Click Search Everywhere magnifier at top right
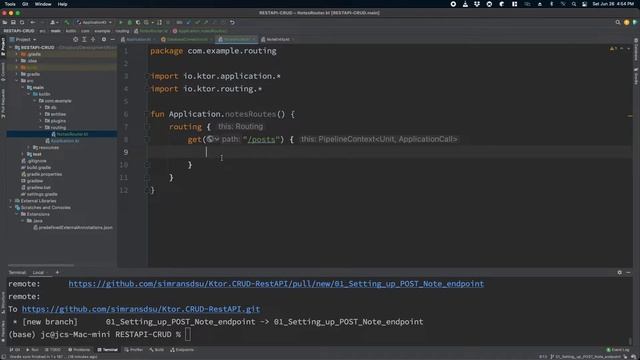Screen dimensions: 640x360 (618, 22)
